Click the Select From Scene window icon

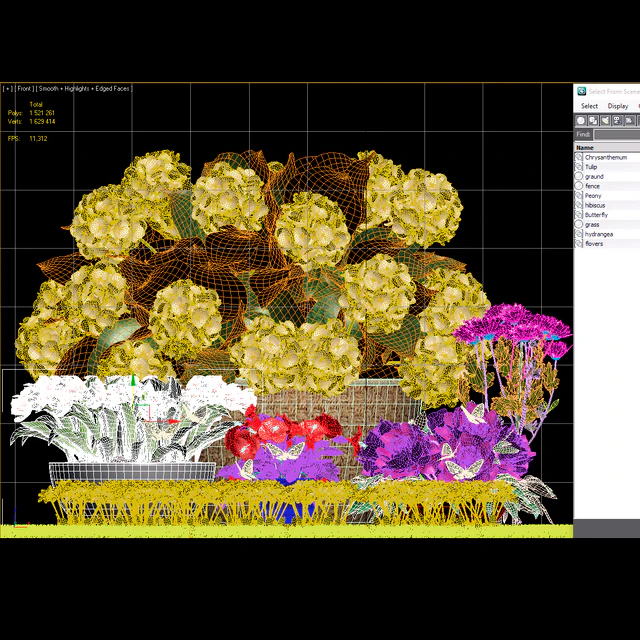[x=582, y=91]
